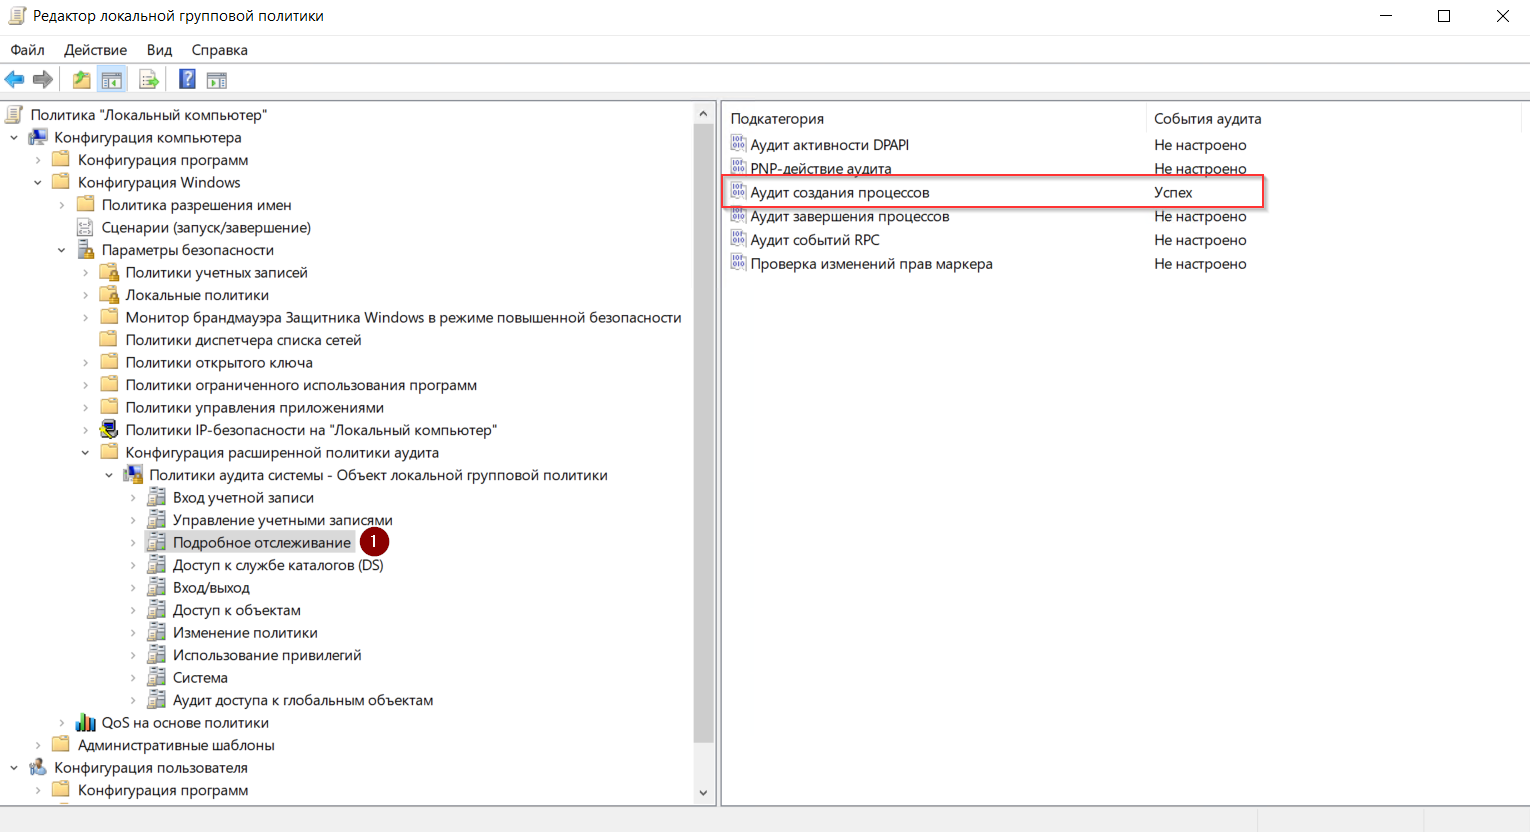Click the События аудита column header

point(1207,119)
